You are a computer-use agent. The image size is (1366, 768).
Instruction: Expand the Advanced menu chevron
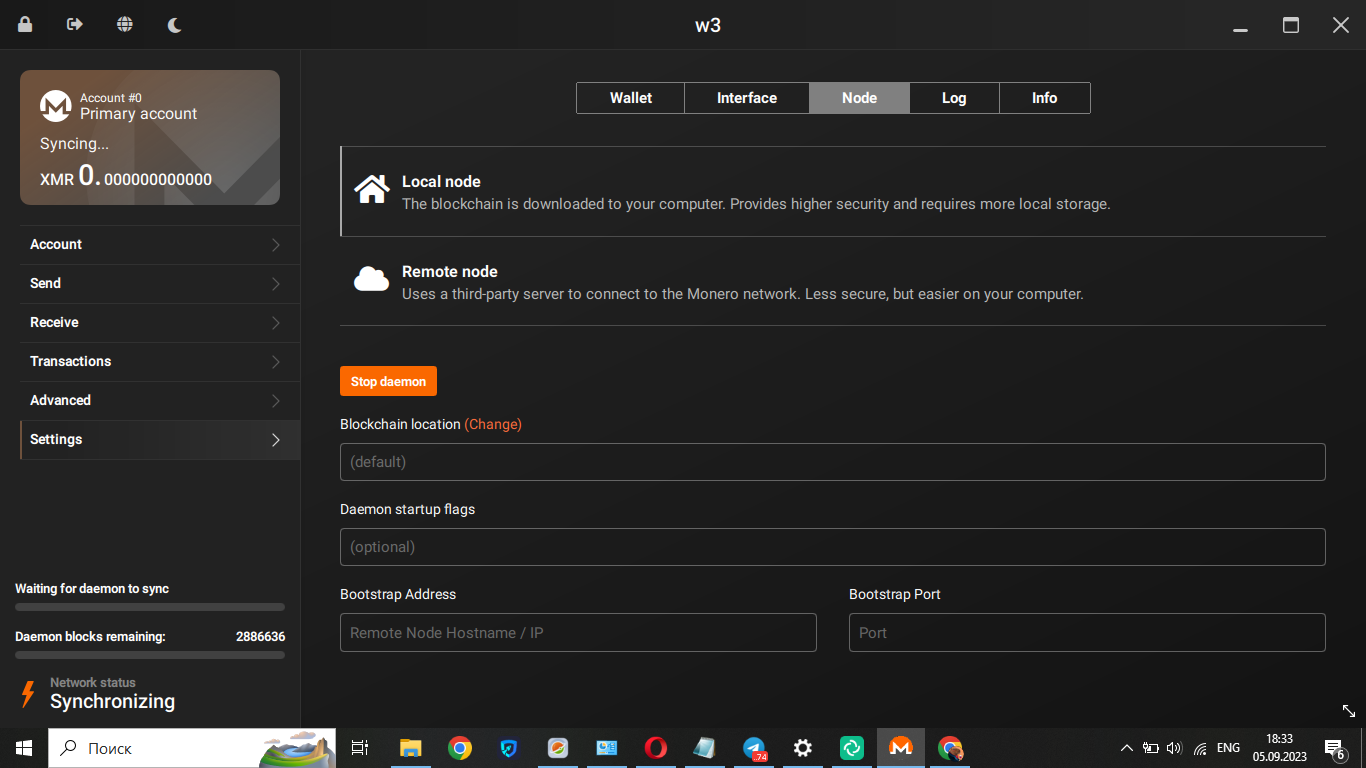276,401
